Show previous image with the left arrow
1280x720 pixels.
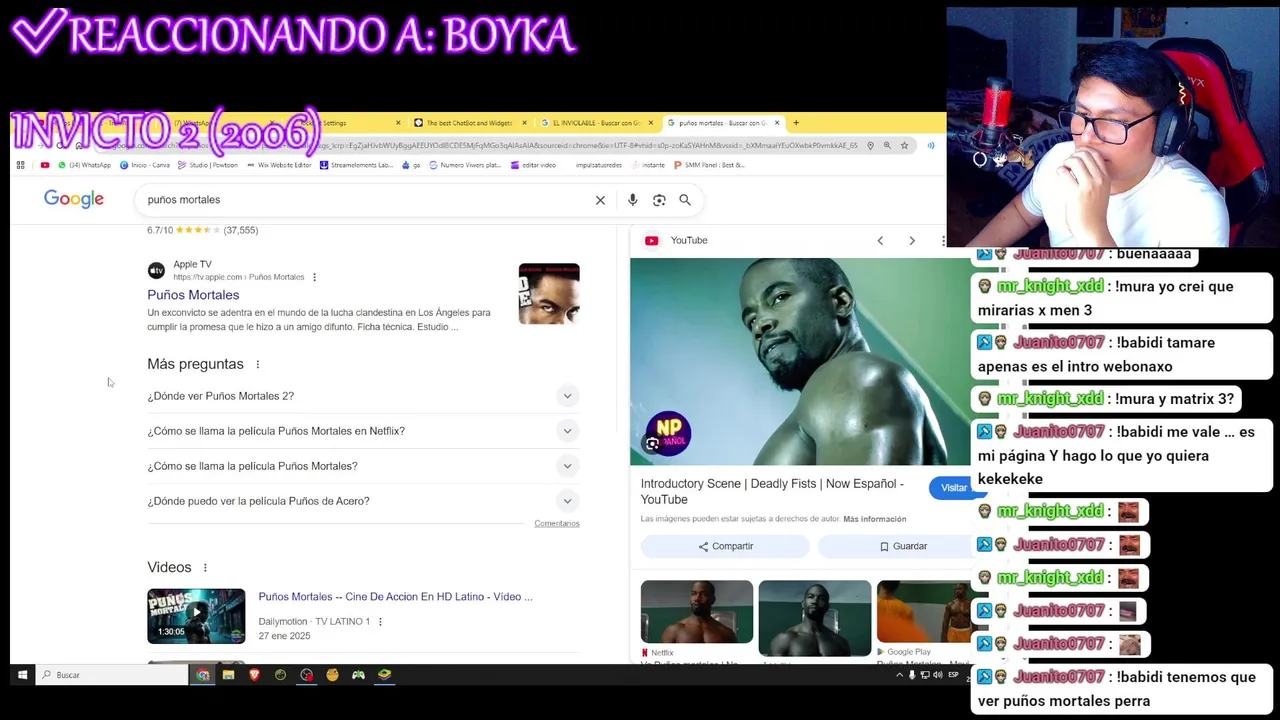(880, 241)
